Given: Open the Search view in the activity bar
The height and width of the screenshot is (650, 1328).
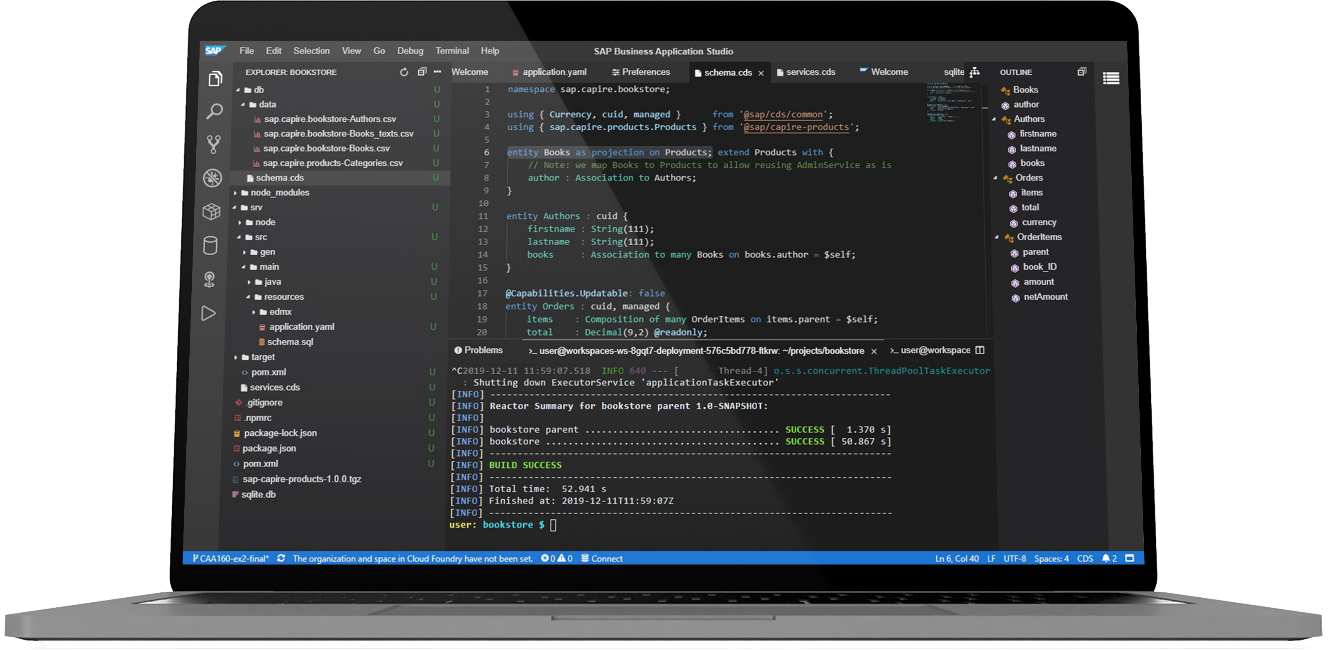Looking at the screenshot, I should (x=214, y=112).
